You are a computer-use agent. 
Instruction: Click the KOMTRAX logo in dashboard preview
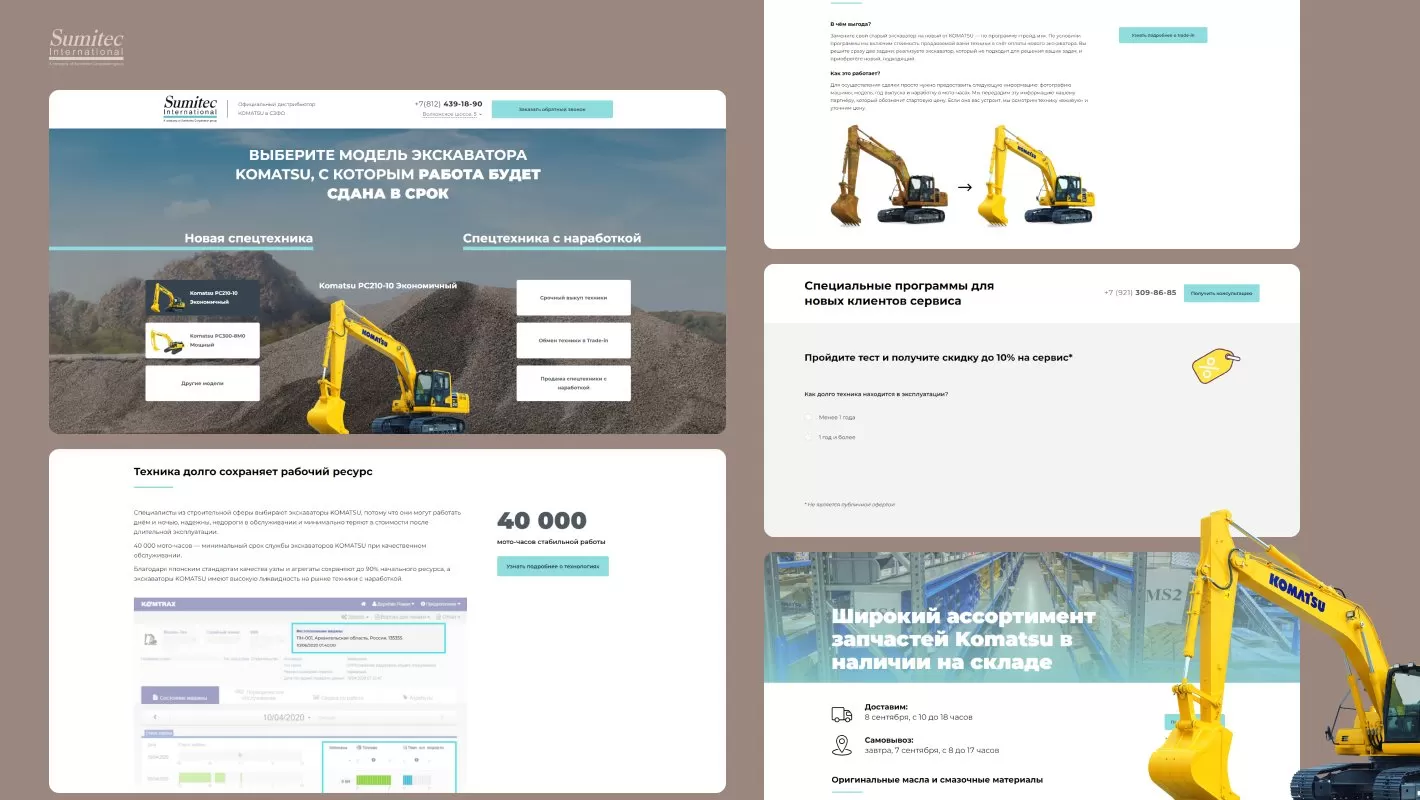point(158,604)
